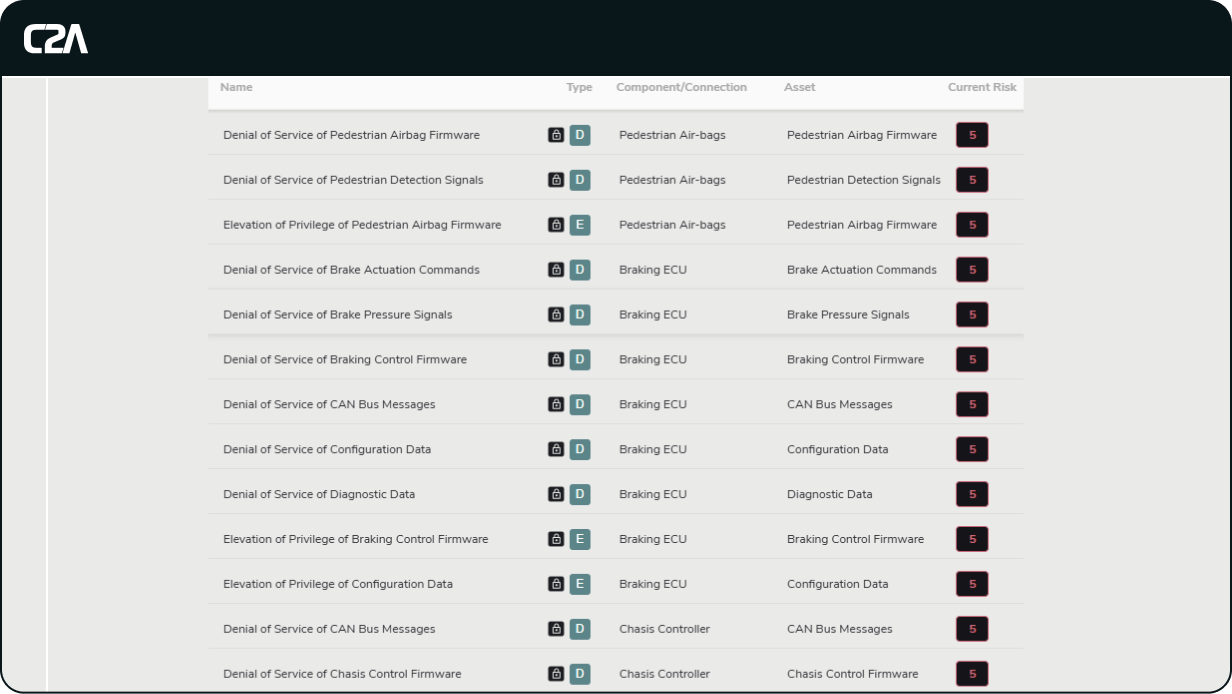
Task: Click 'Chasis Control Firmware' asset cell
Action: tap(853, 674)
